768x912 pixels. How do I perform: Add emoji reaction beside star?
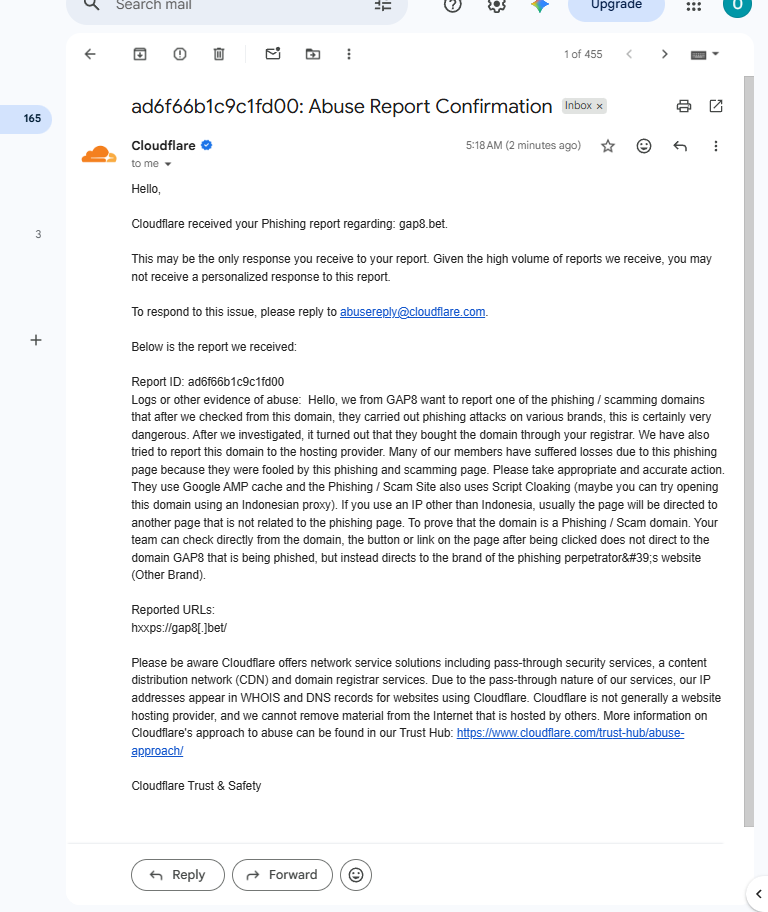pos(643,146)
